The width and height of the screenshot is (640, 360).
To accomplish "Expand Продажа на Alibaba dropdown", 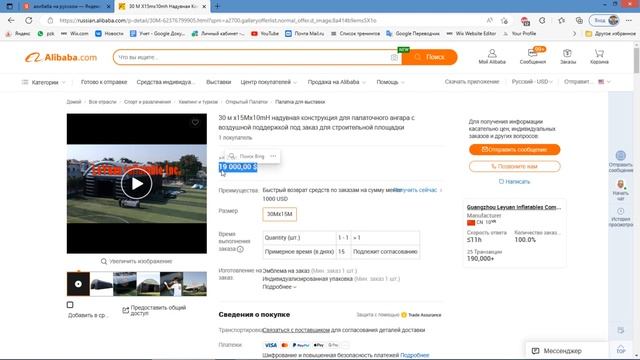I will [336, 82].
